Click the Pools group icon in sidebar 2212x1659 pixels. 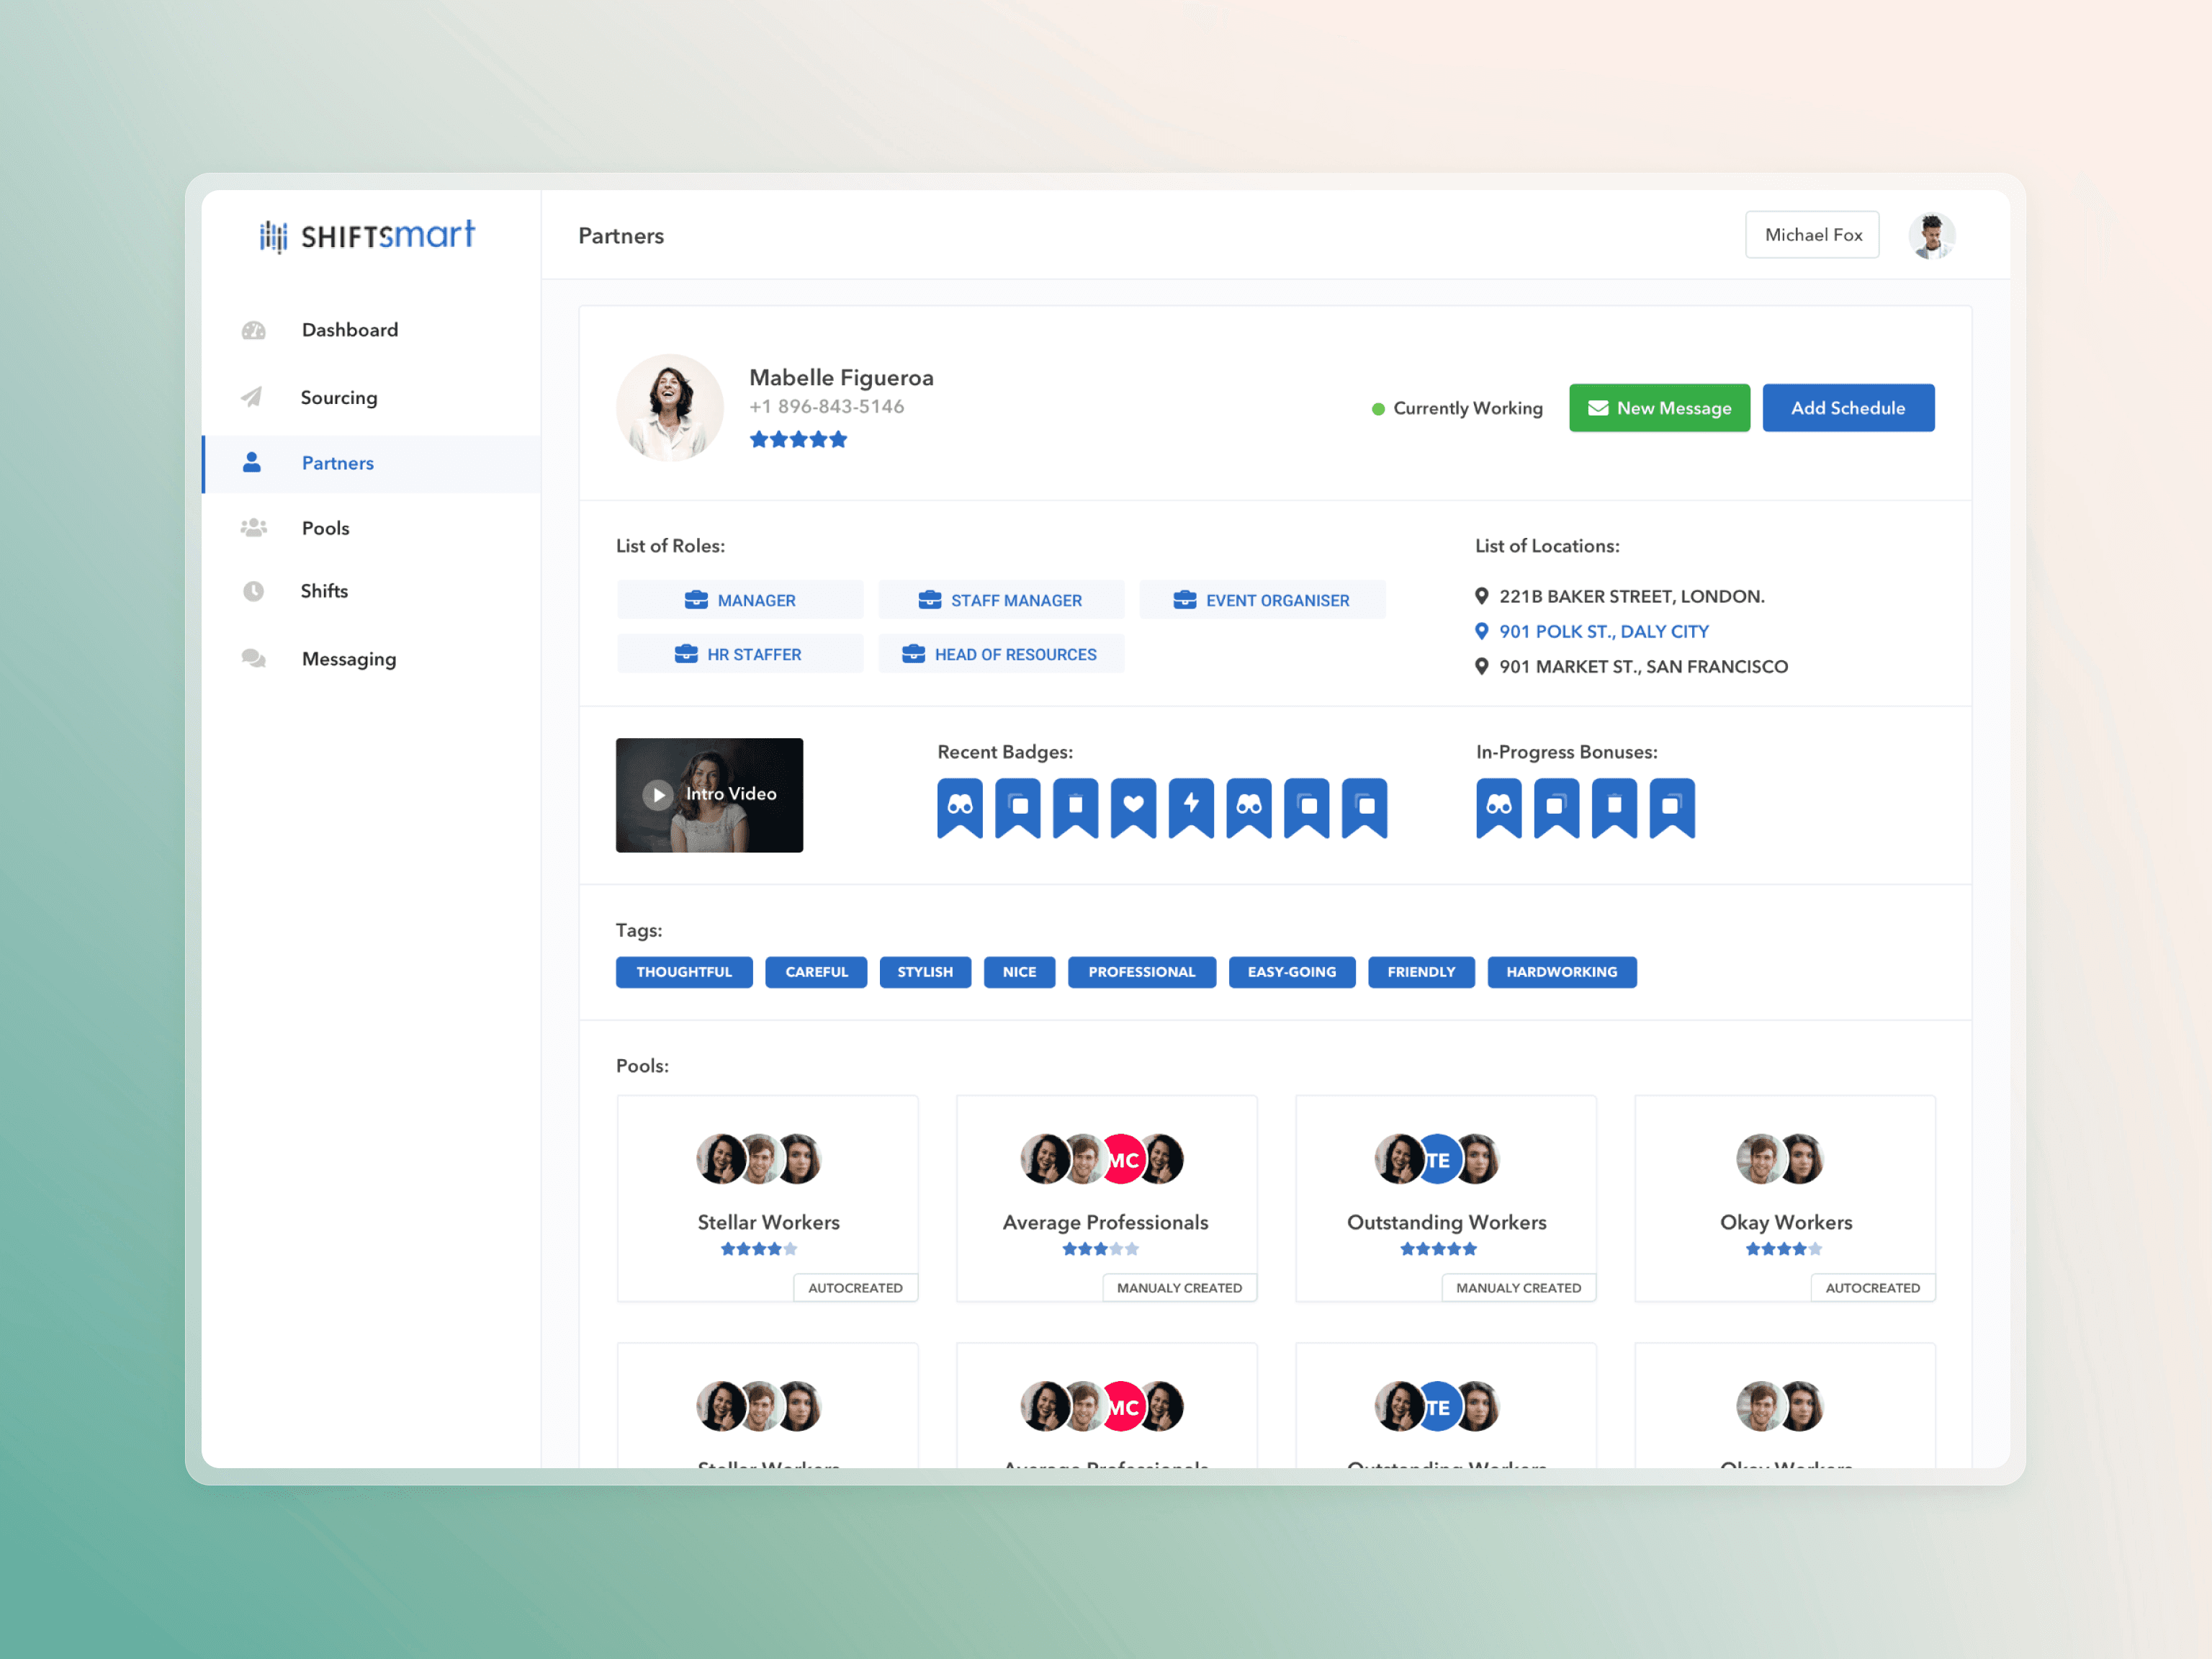pyautogui.click(x=254, y=528)
